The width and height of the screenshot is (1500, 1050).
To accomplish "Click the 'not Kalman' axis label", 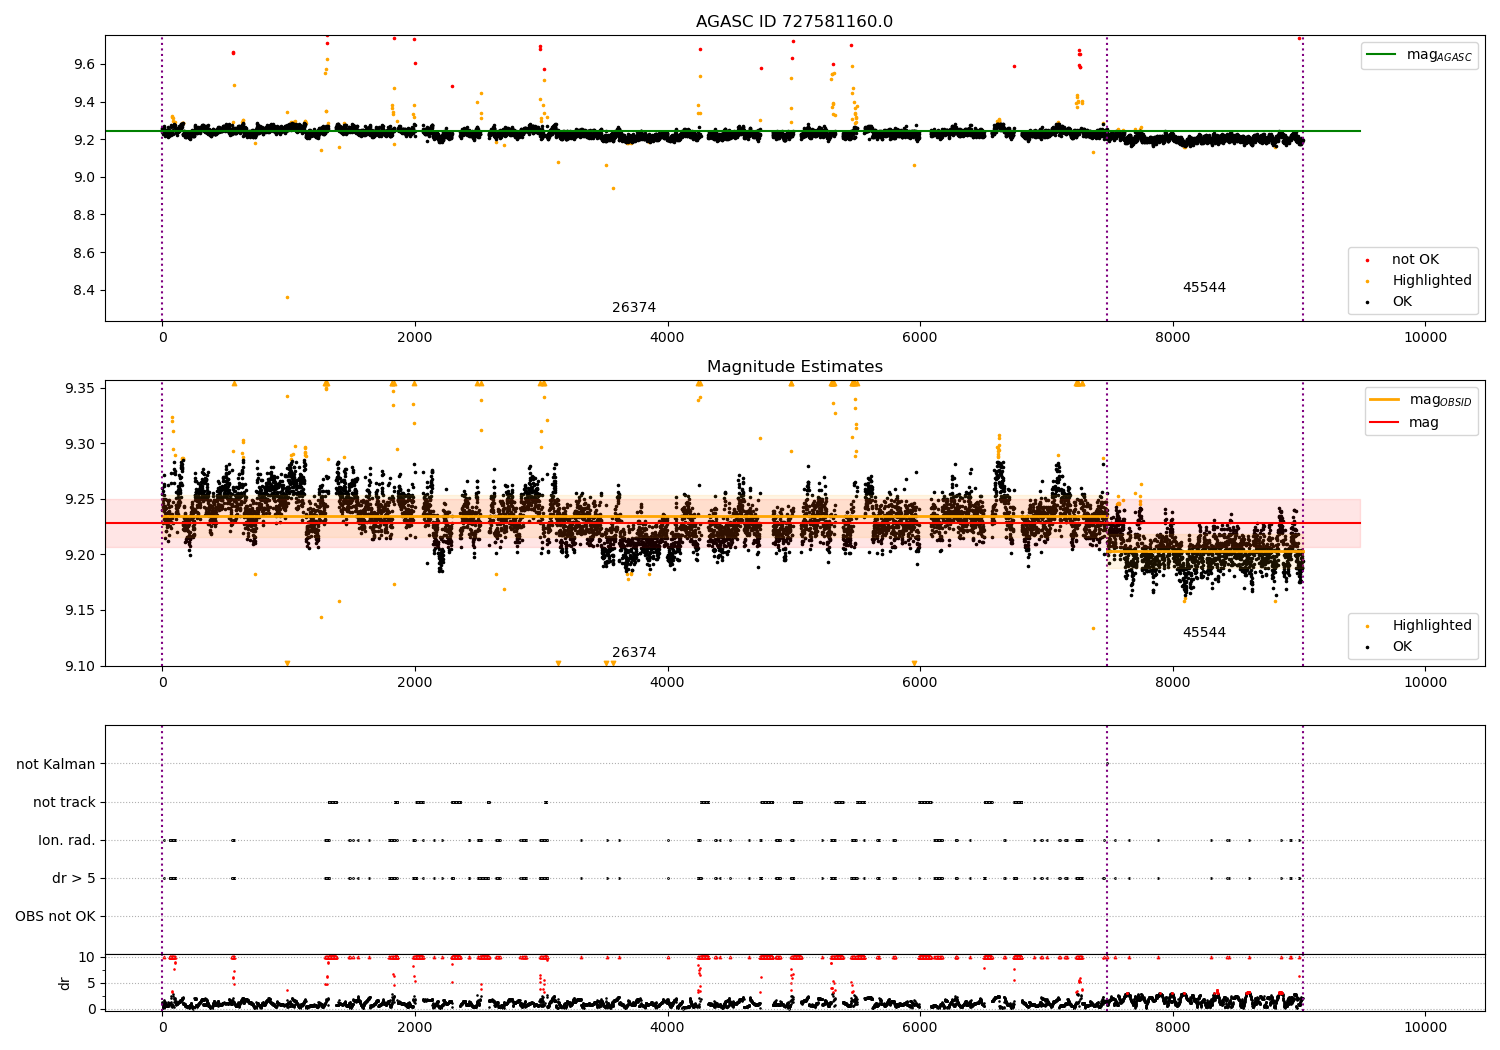I will tap(56, 765).
